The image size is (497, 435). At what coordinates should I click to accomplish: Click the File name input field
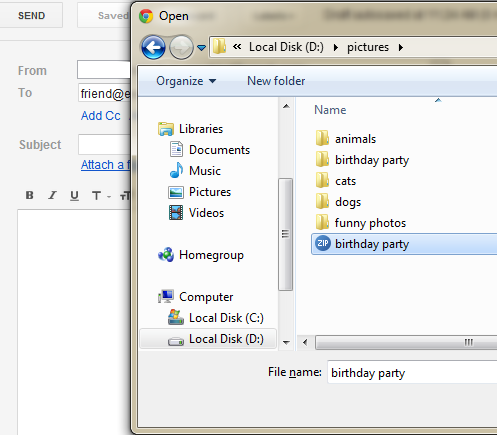point(412,372)
